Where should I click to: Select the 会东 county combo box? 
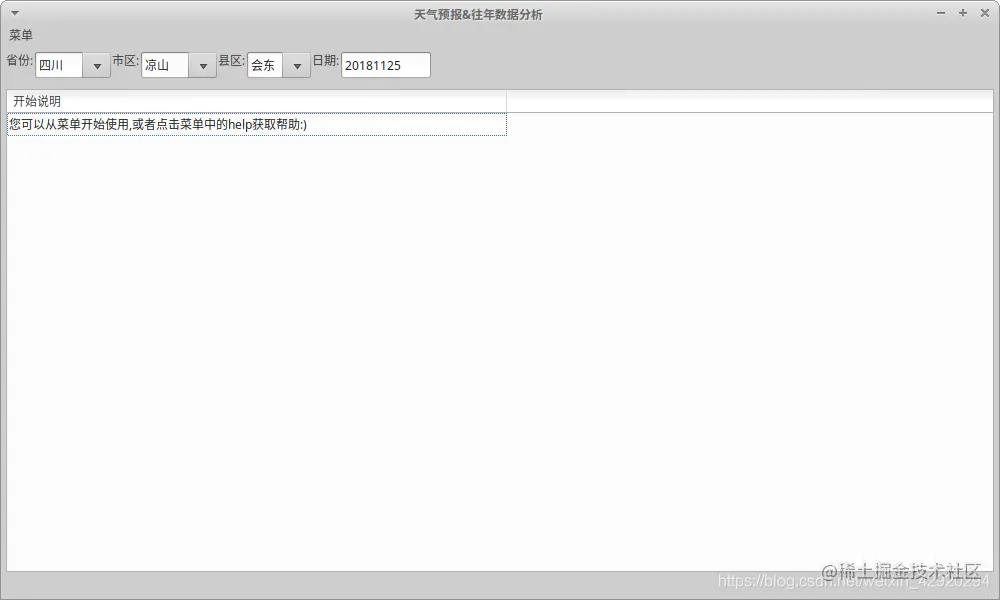point(265,64)
